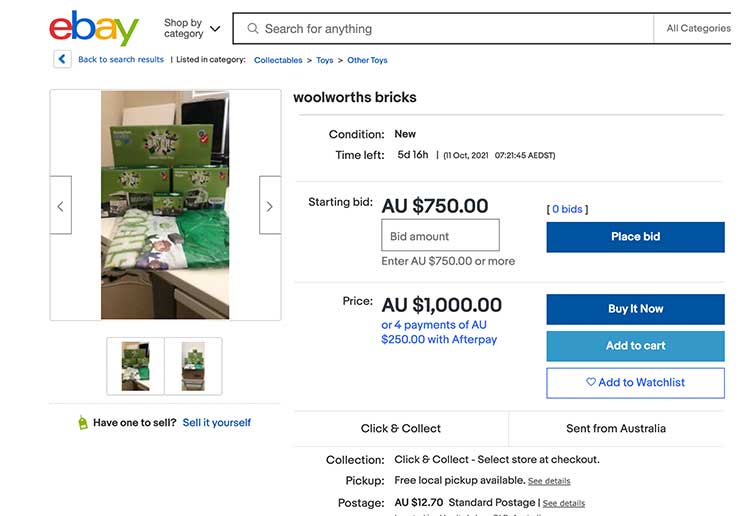Image resolution: width=750 pixels, height=516 pixels.
Task: Select the Click & Collect tab
Action: tap(401, 428)
